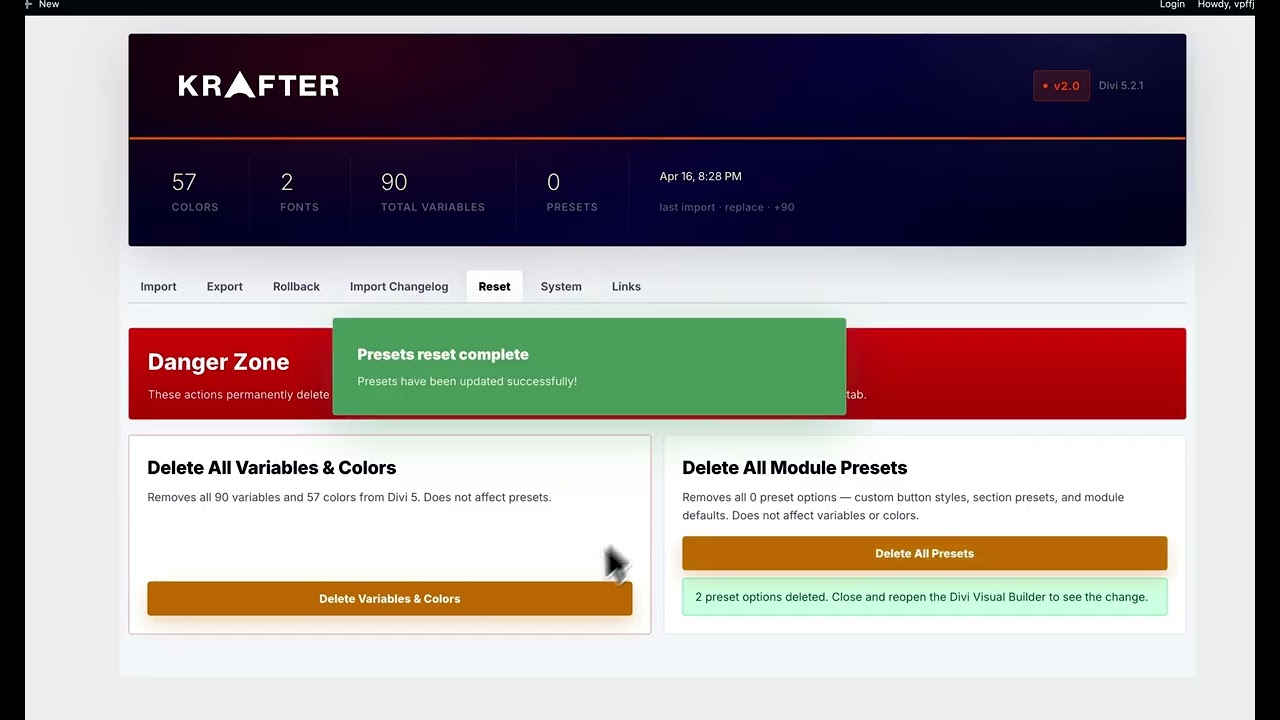Screen dimensions: 1280x720
Task: Click the Danger Zone heading
Action: (218, 362)
